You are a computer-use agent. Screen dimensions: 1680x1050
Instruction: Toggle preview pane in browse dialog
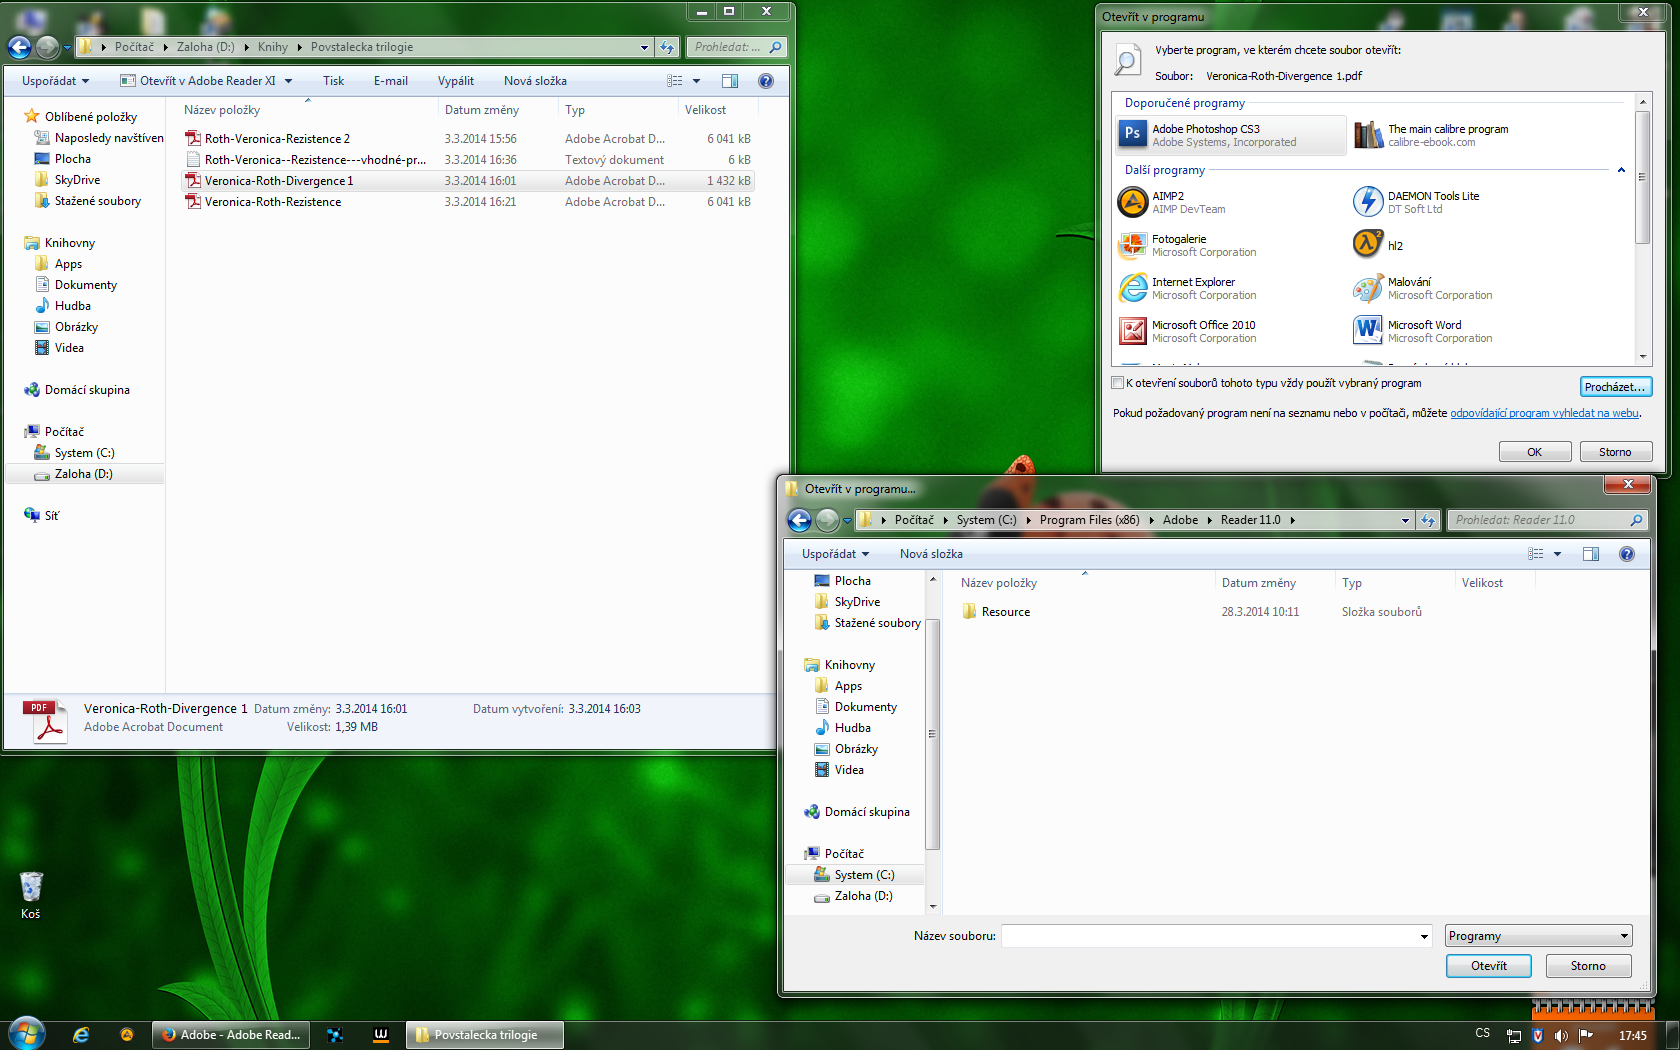coord(1591,554)
